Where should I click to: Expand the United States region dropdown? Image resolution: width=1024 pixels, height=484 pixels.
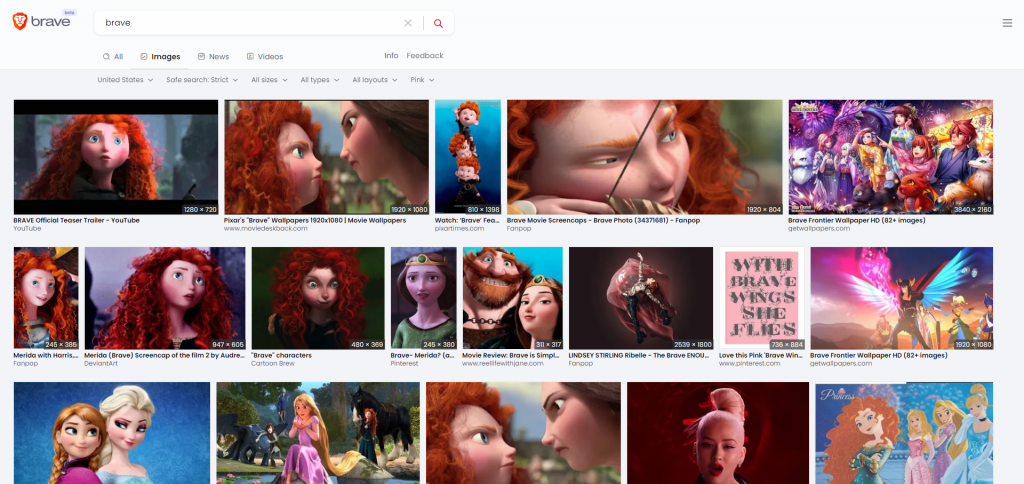coord(125,80)
